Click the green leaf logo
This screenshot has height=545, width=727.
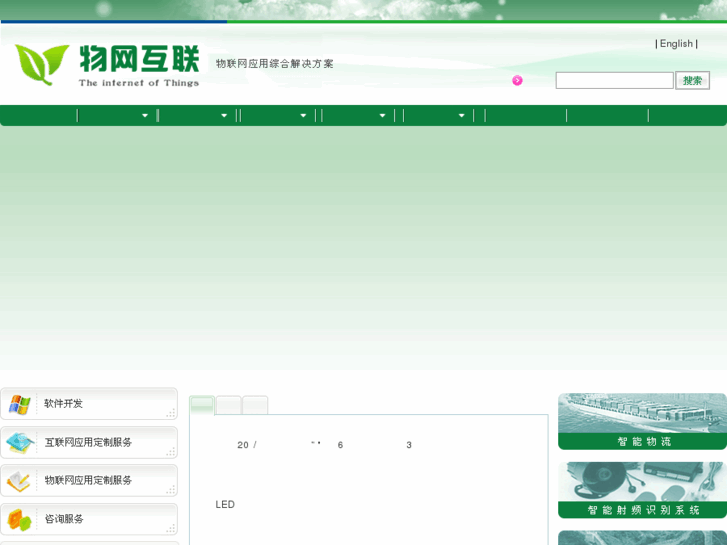(42, 64)
